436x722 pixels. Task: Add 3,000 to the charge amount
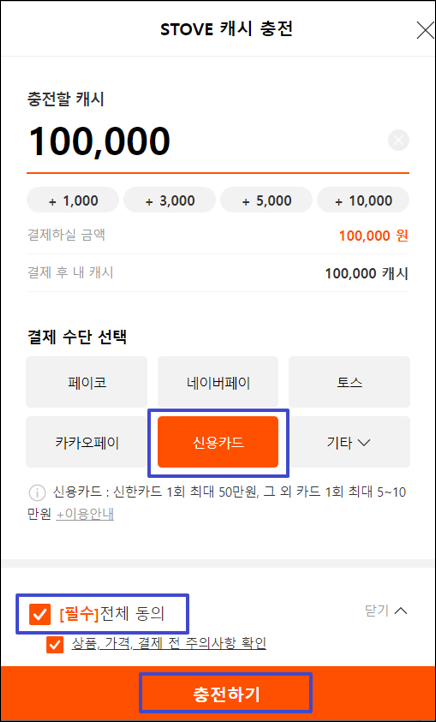click(170, 200)
